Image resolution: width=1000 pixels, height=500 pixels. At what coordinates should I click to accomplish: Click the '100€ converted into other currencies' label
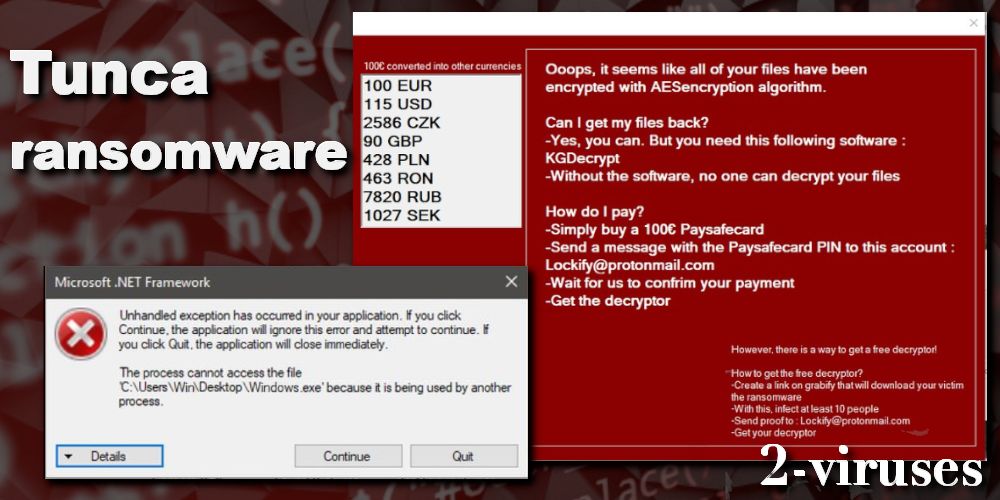pyautogui.click(x=442, y=66)
